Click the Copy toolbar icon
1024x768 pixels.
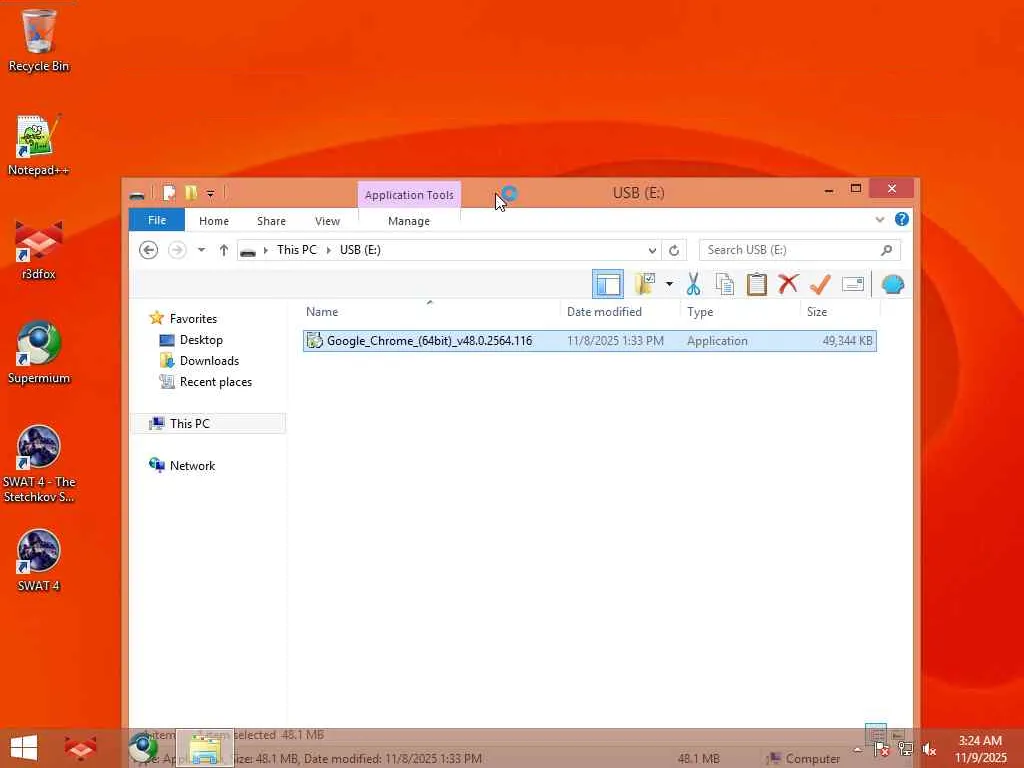(x=724, y=284)
